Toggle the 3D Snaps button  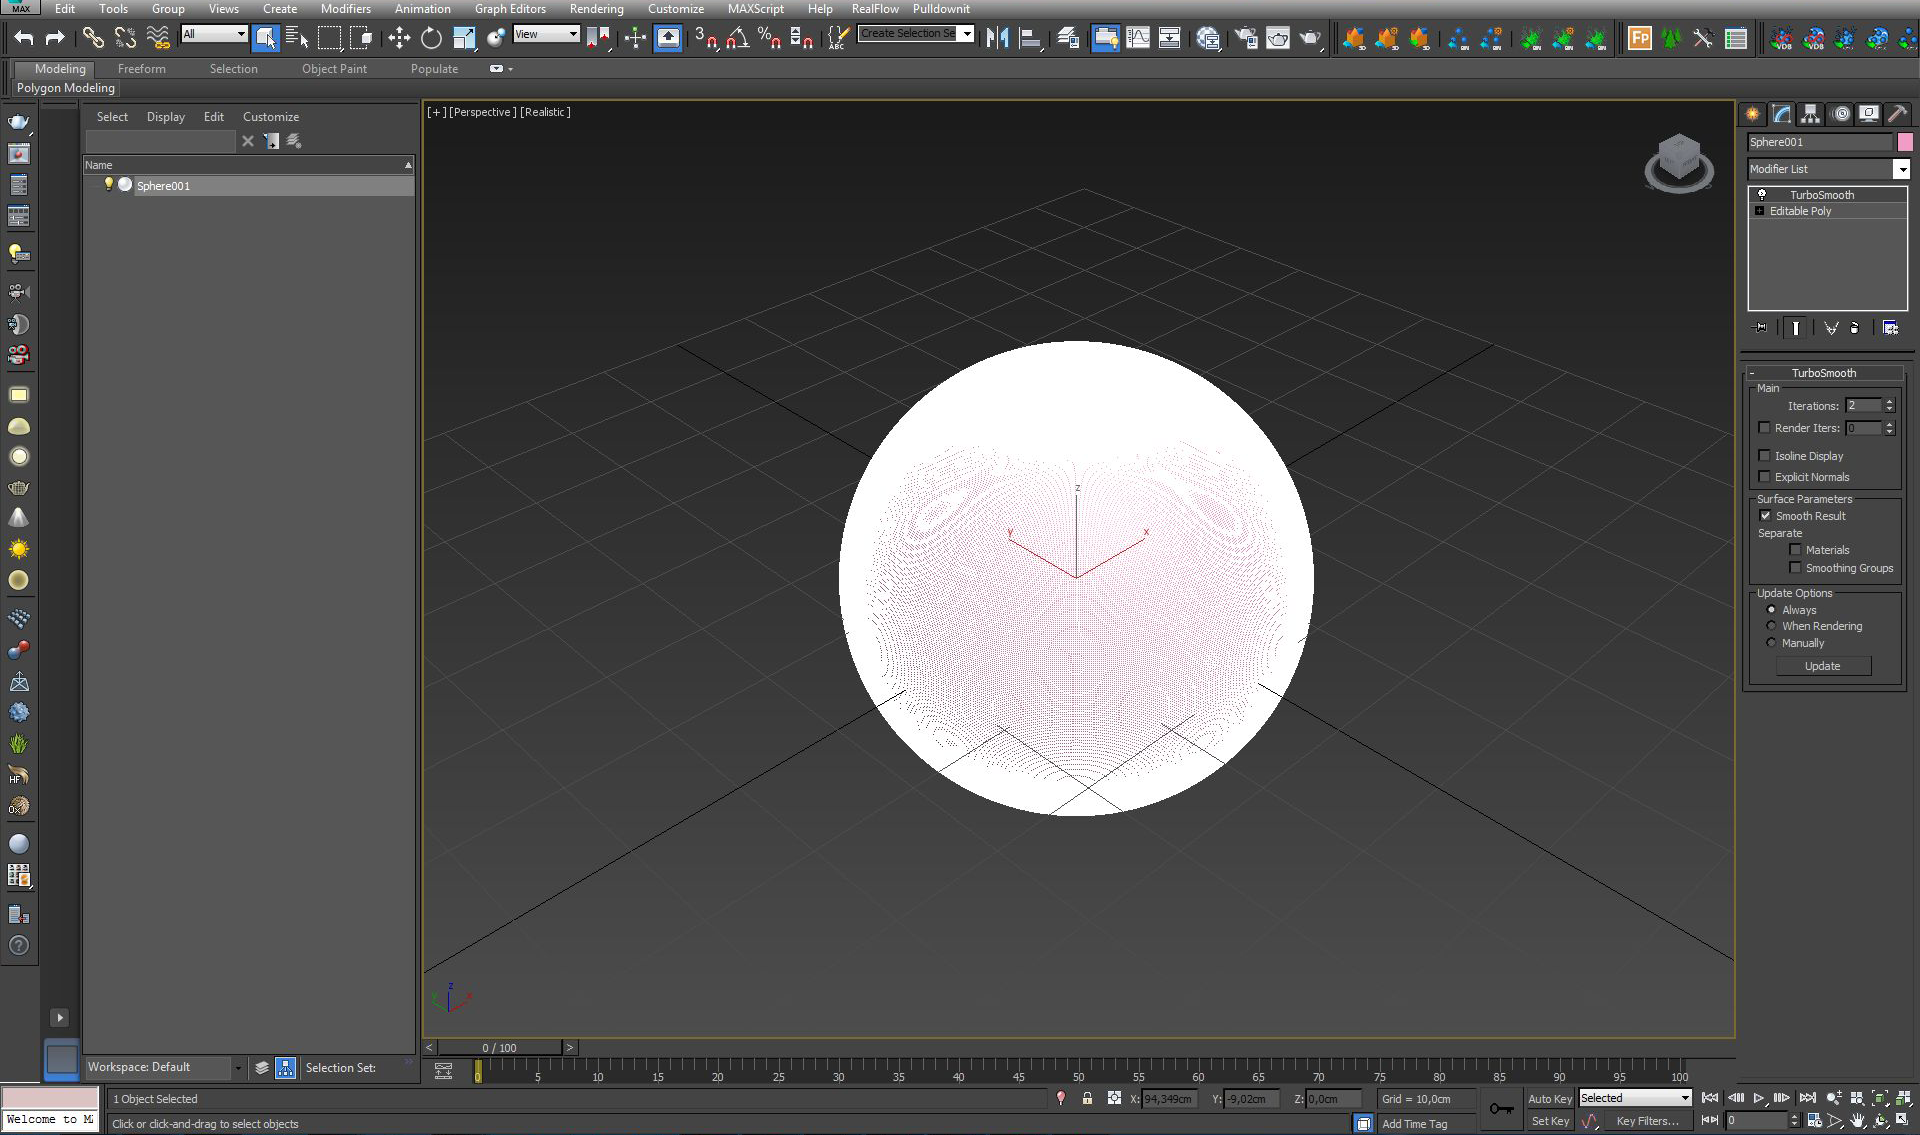pos(706,38)
